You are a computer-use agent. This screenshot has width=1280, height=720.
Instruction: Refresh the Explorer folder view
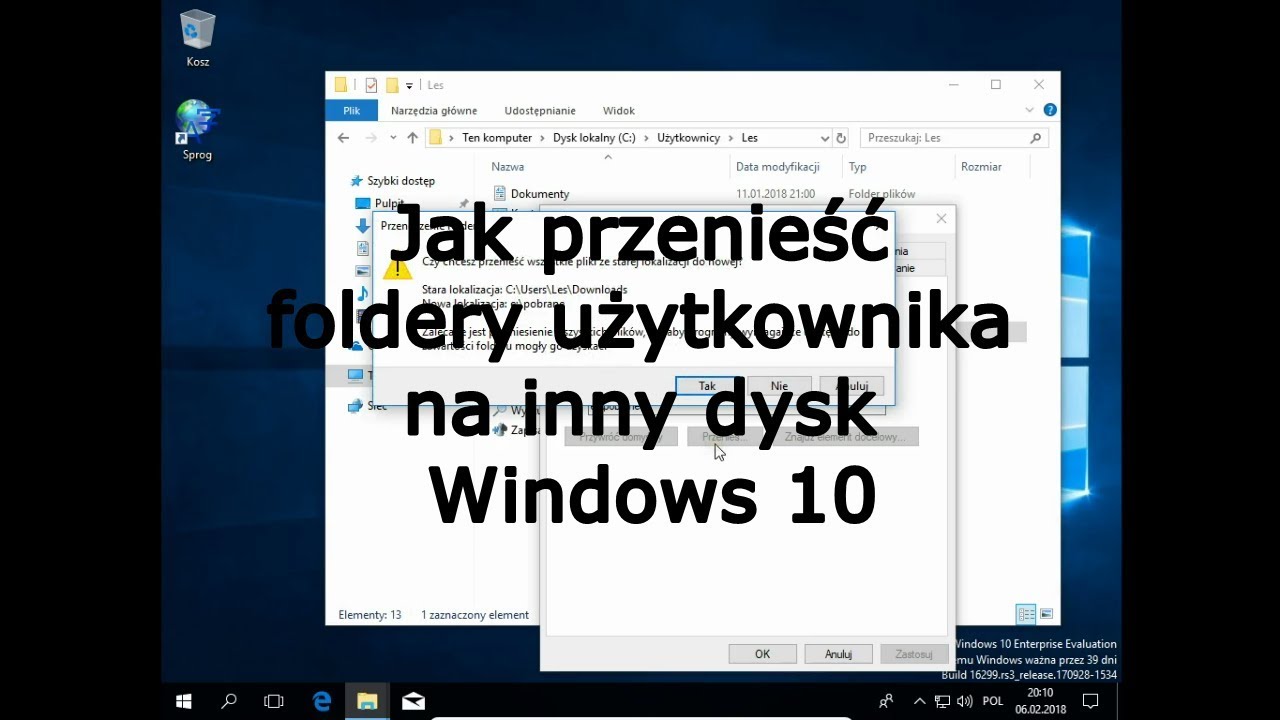841,138
